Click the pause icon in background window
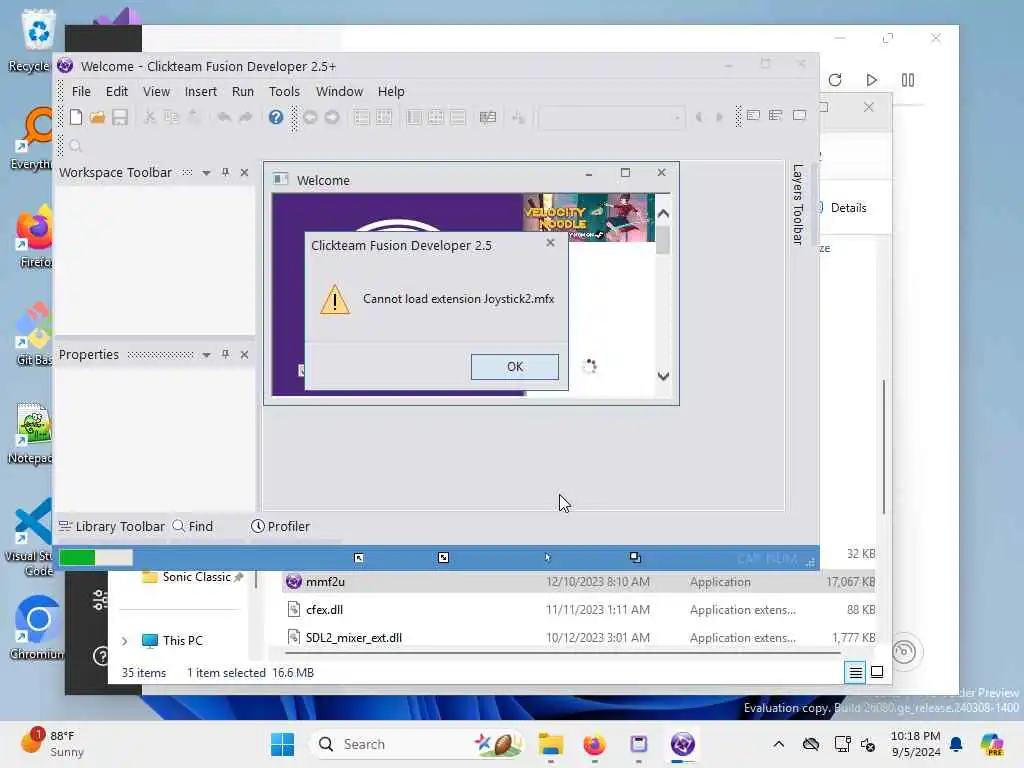 coord(908,80)
